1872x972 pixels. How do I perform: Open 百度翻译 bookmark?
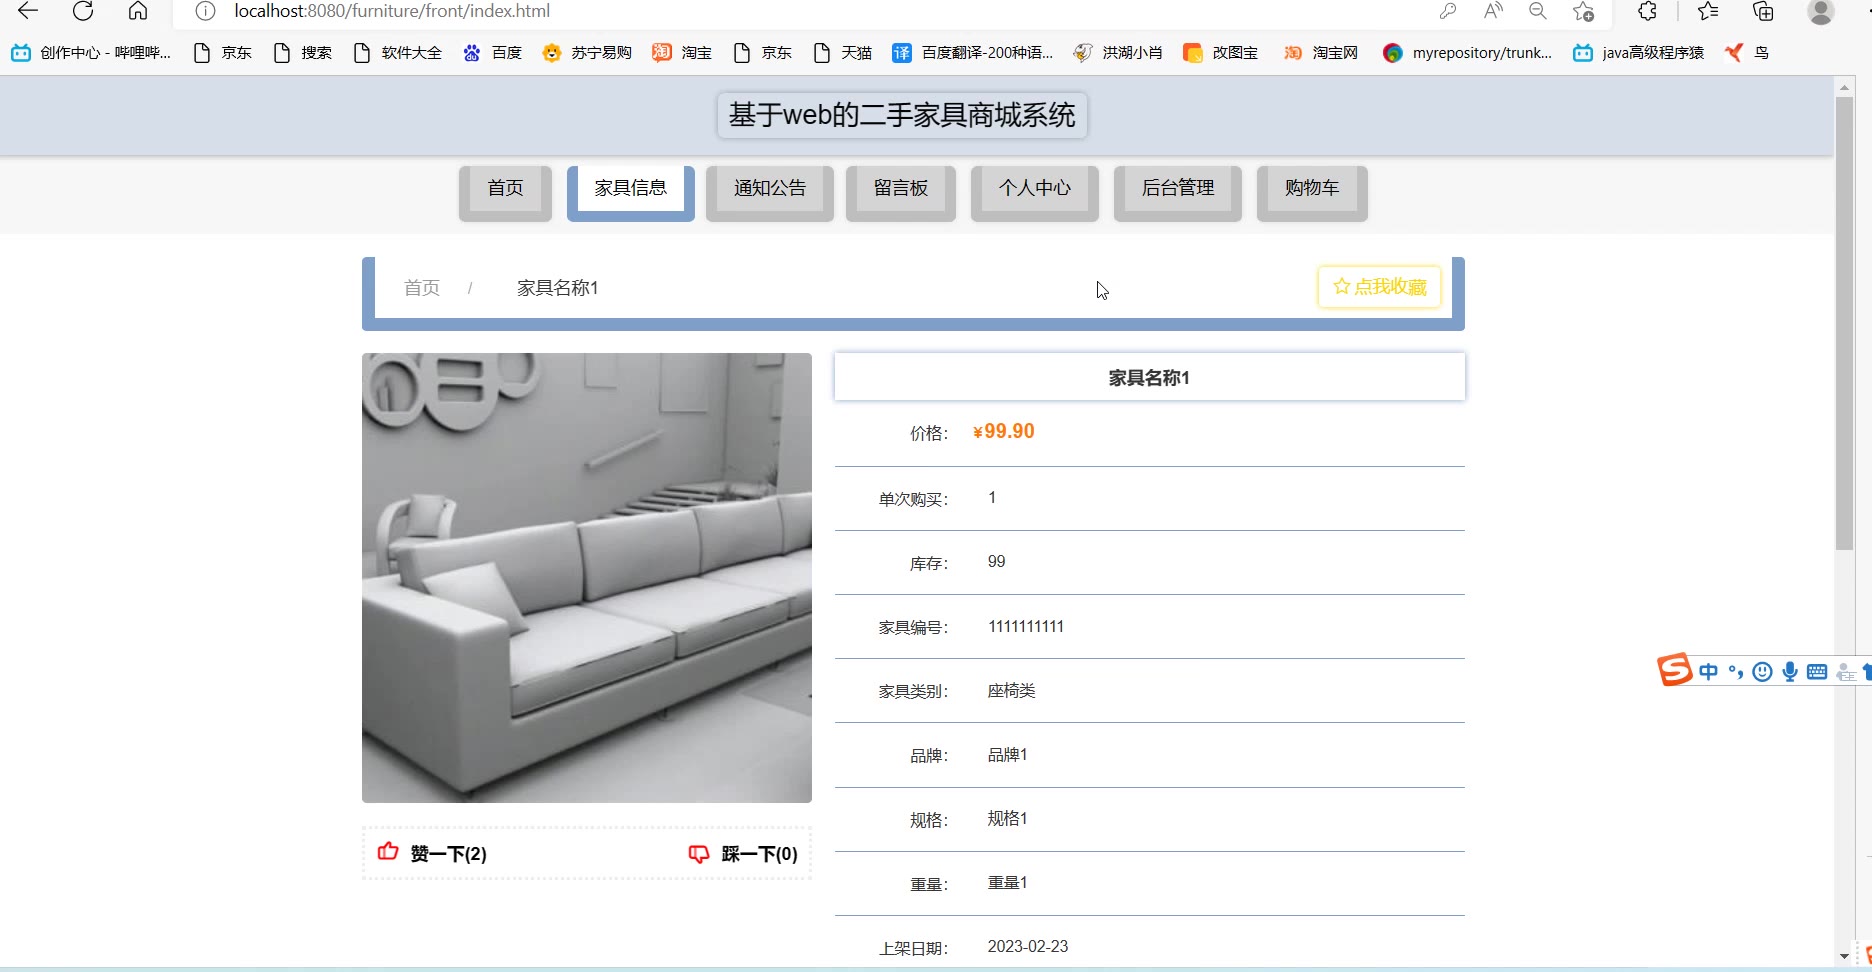(973, 53)
